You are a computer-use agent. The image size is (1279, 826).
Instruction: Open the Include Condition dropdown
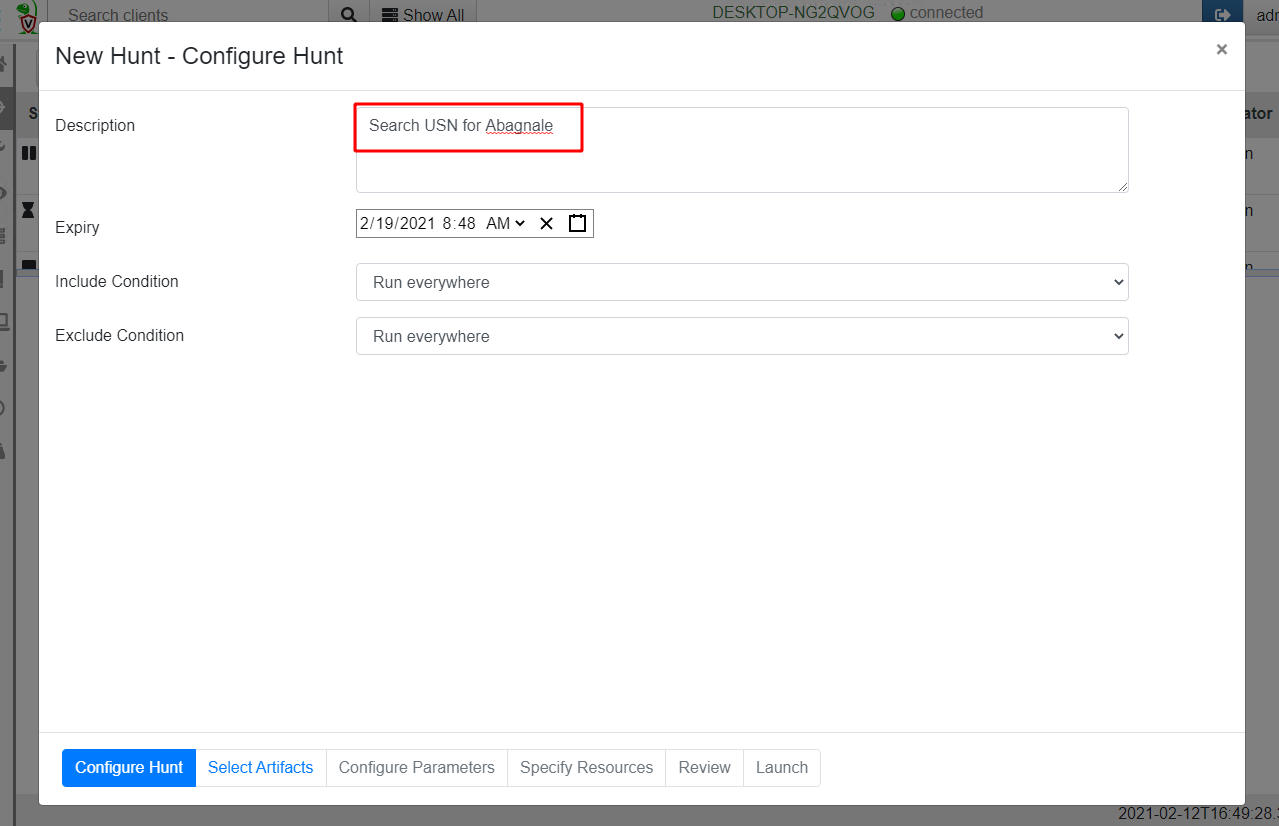point(742,282)
